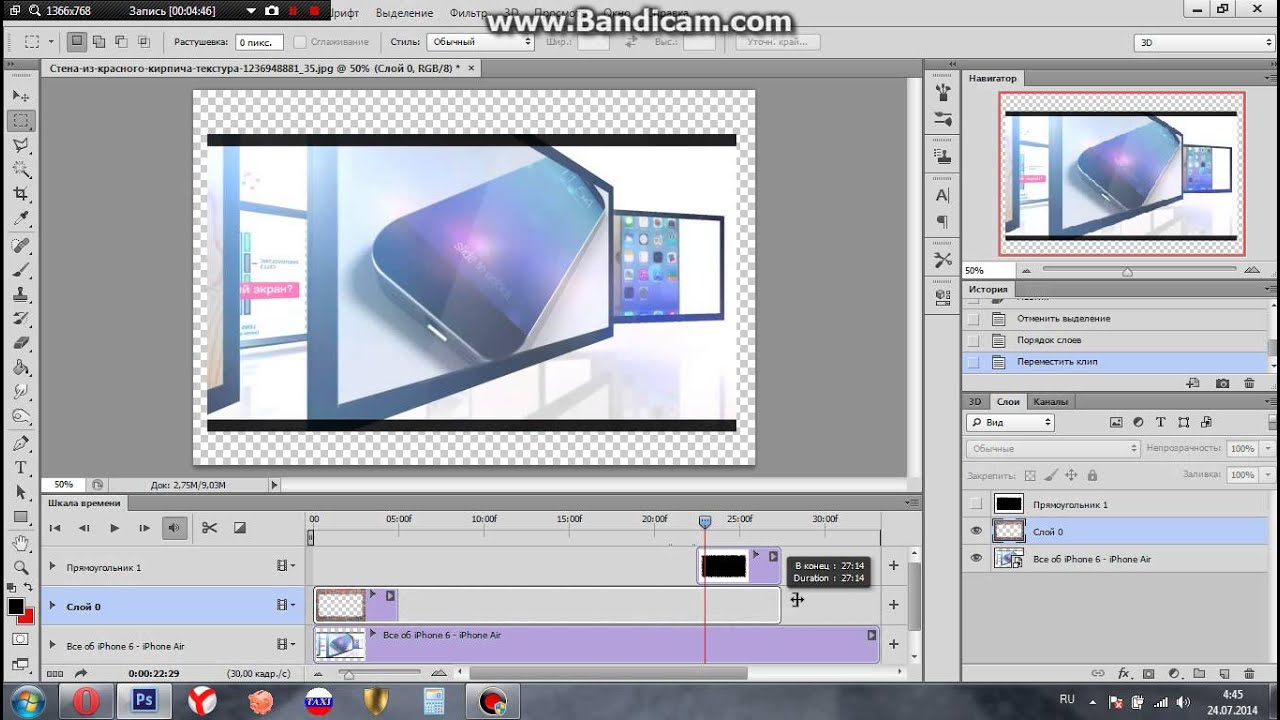Select the Crop tool
1280x720 pixels.
click(x=21, y=193)
